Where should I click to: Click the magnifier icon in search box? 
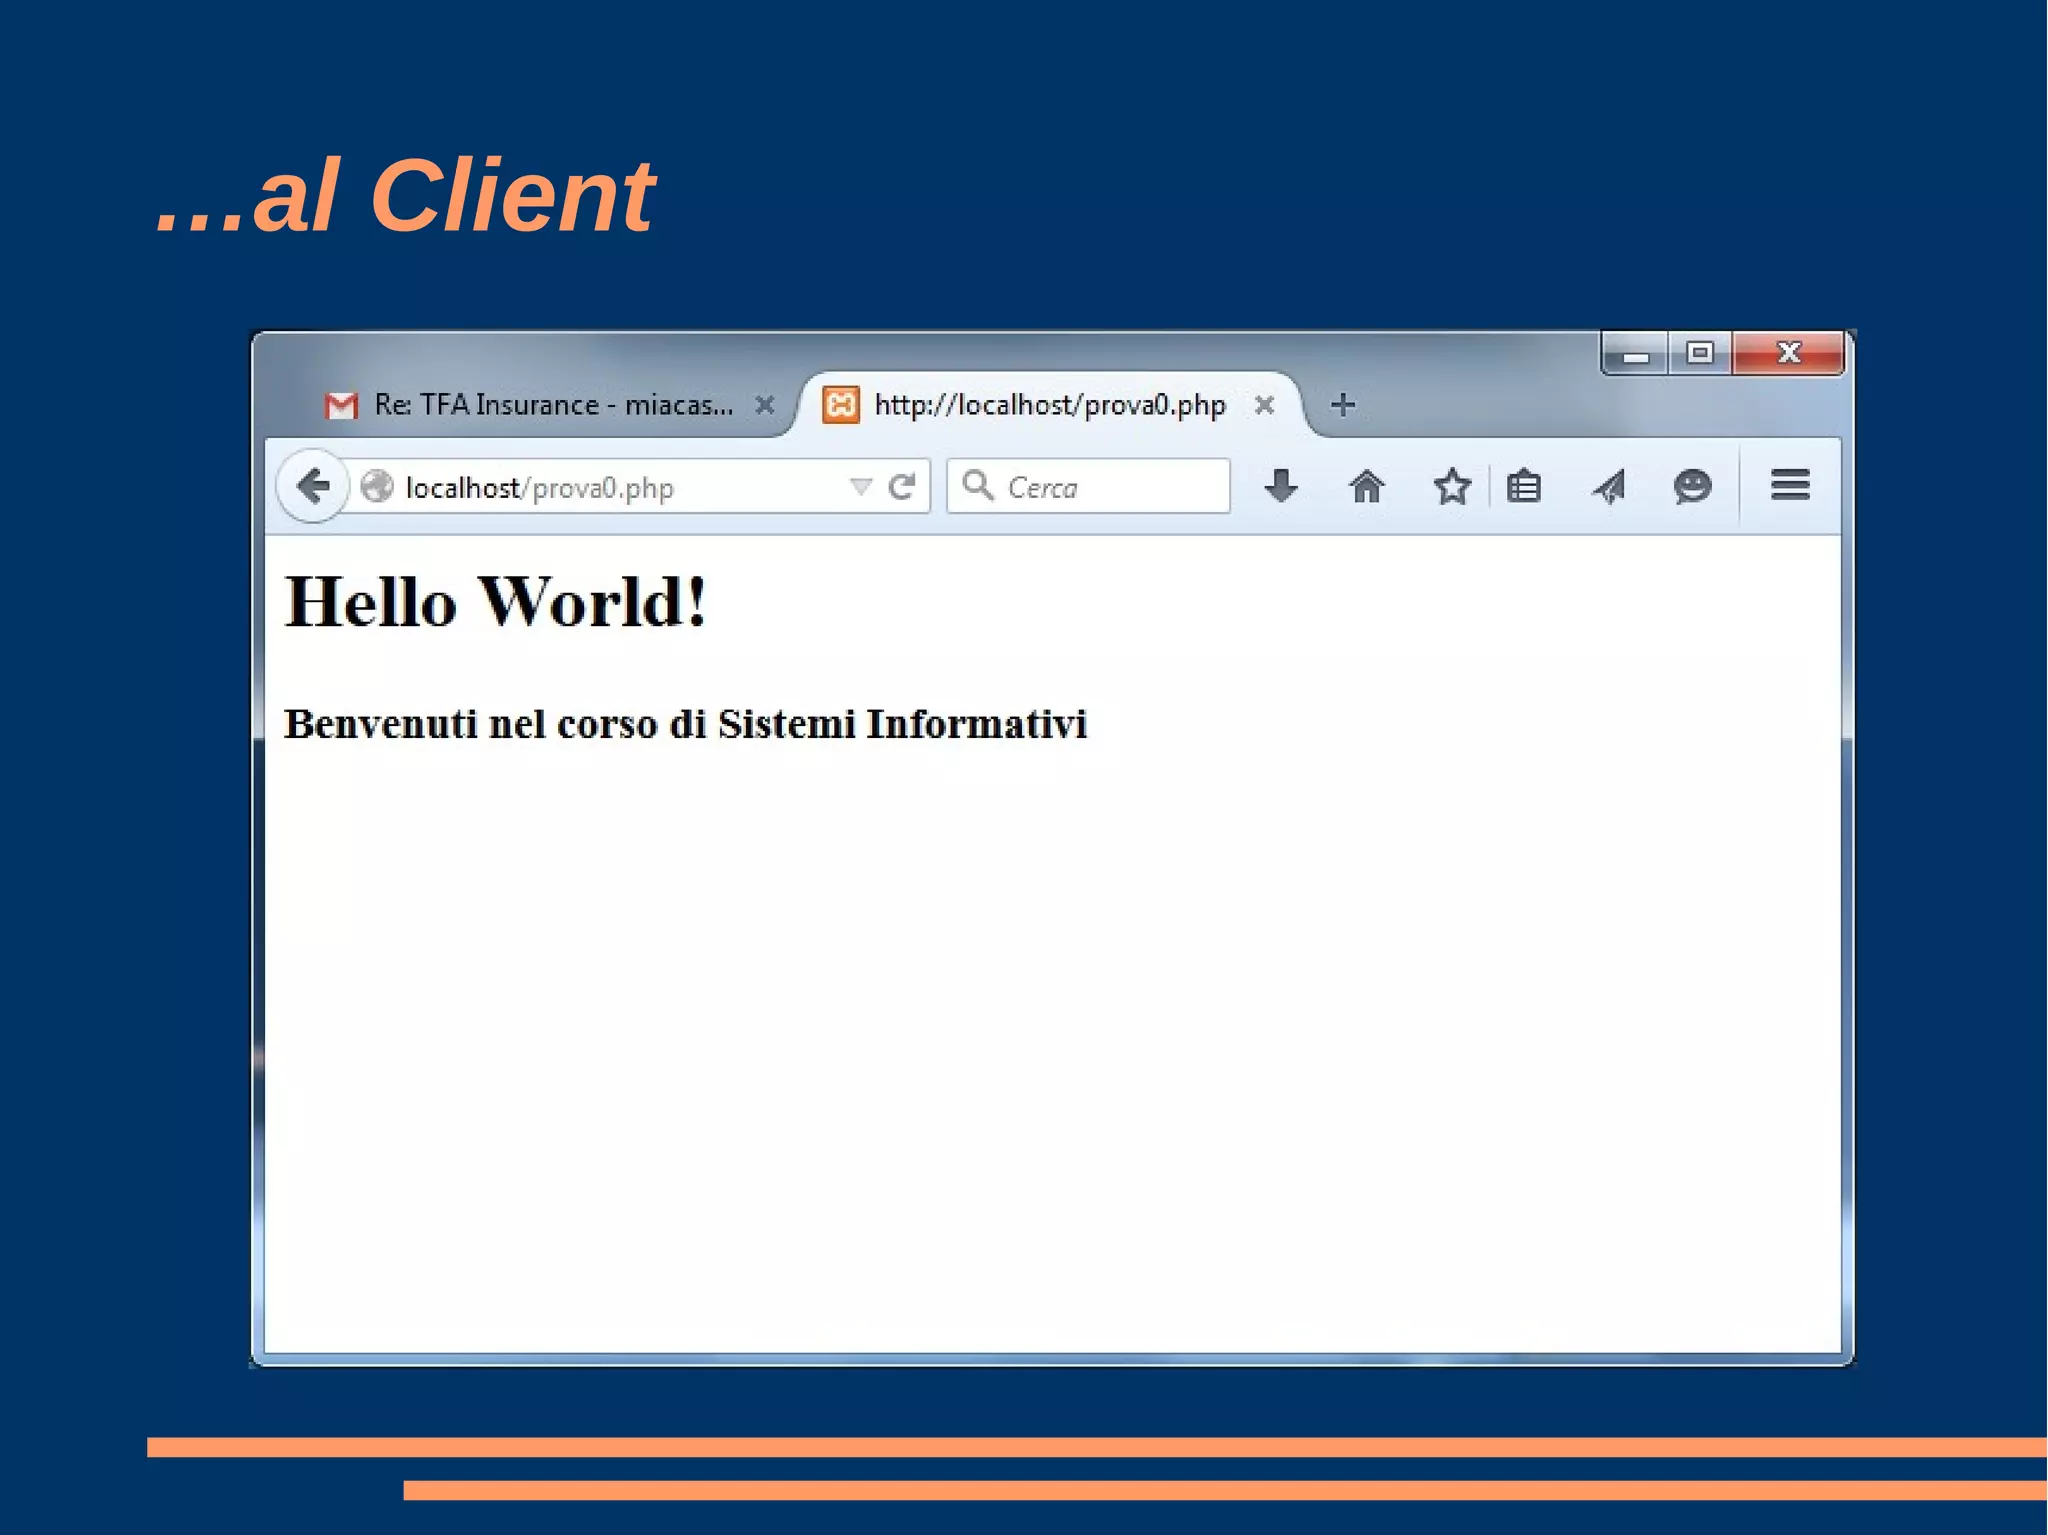tap(977, 485)
